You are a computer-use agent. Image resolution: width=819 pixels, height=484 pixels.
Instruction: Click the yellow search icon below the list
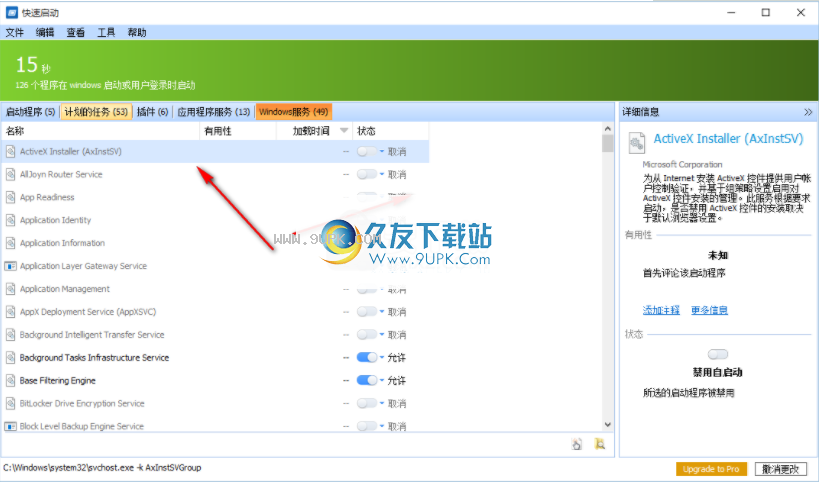click(600, 444)
